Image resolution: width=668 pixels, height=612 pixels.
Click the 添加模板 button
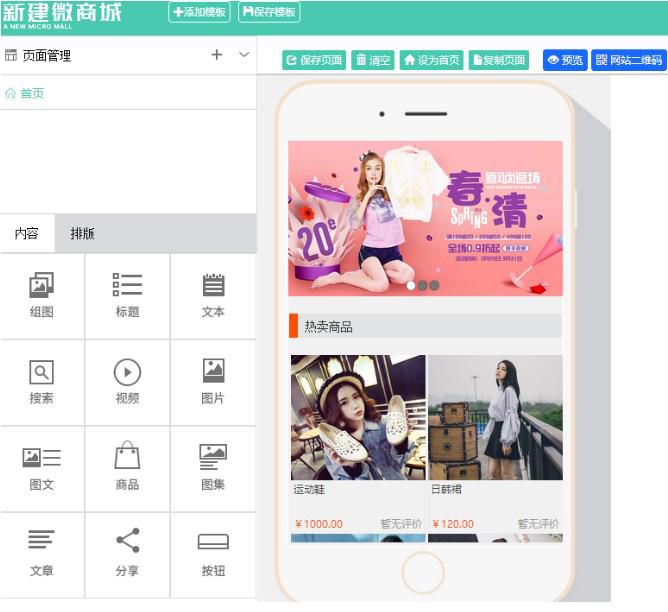point(199,12)
